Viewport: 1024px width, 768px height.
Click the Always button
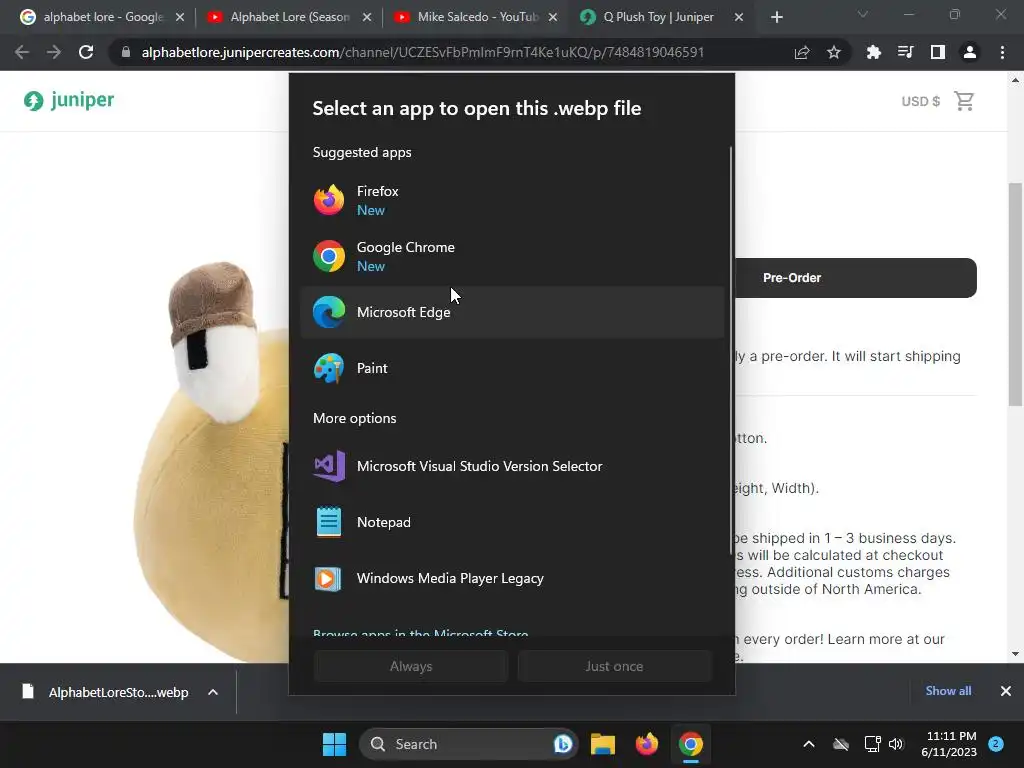click(x=411, y=666)
